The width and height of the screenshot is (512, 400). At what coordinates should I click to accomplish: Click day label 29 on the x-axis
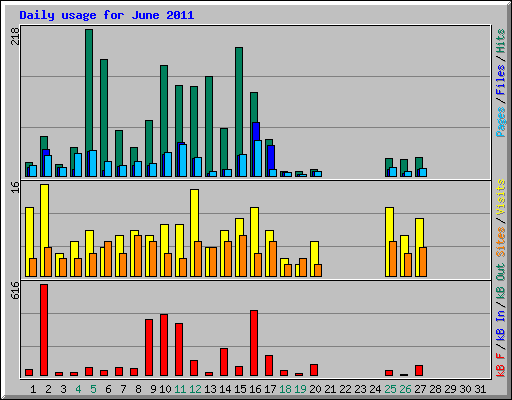[450, 389]
